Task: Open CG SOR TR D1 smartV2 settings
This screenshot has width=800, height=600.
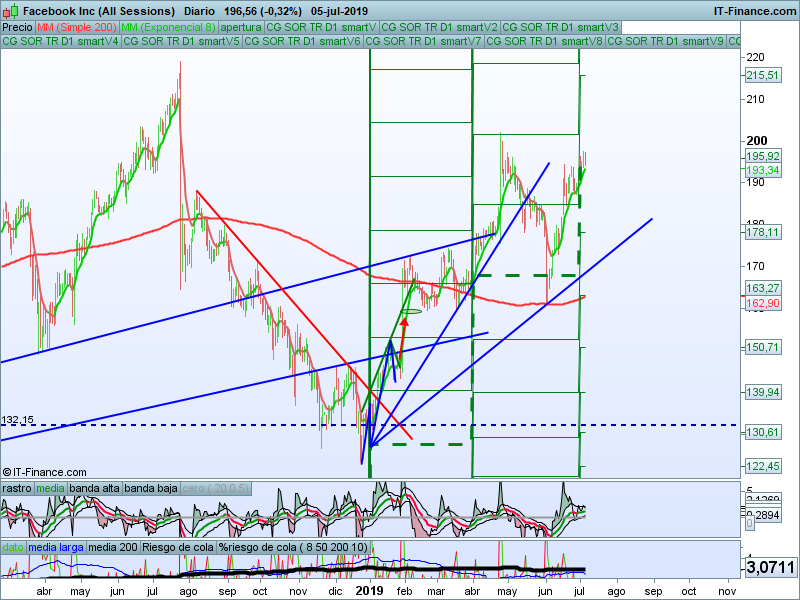Action: [439, 27]
